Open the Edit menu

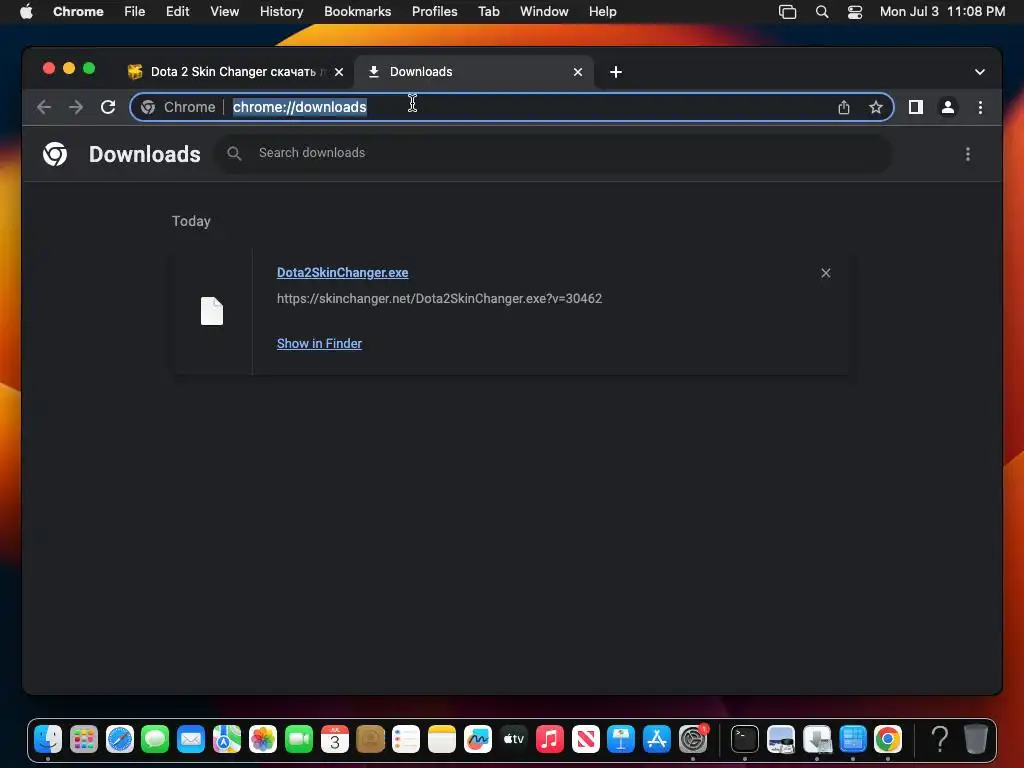coord(177,11)
